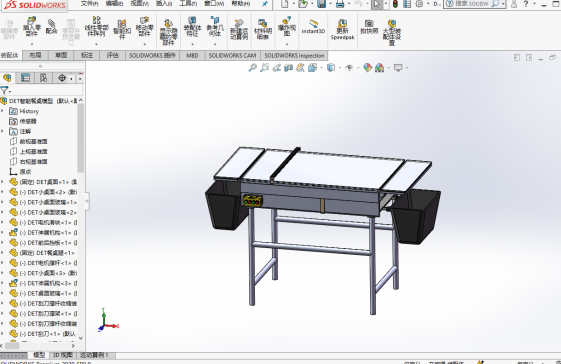Expand the History tree node
The height and width of the screenshot is (364, 561).
3,111
